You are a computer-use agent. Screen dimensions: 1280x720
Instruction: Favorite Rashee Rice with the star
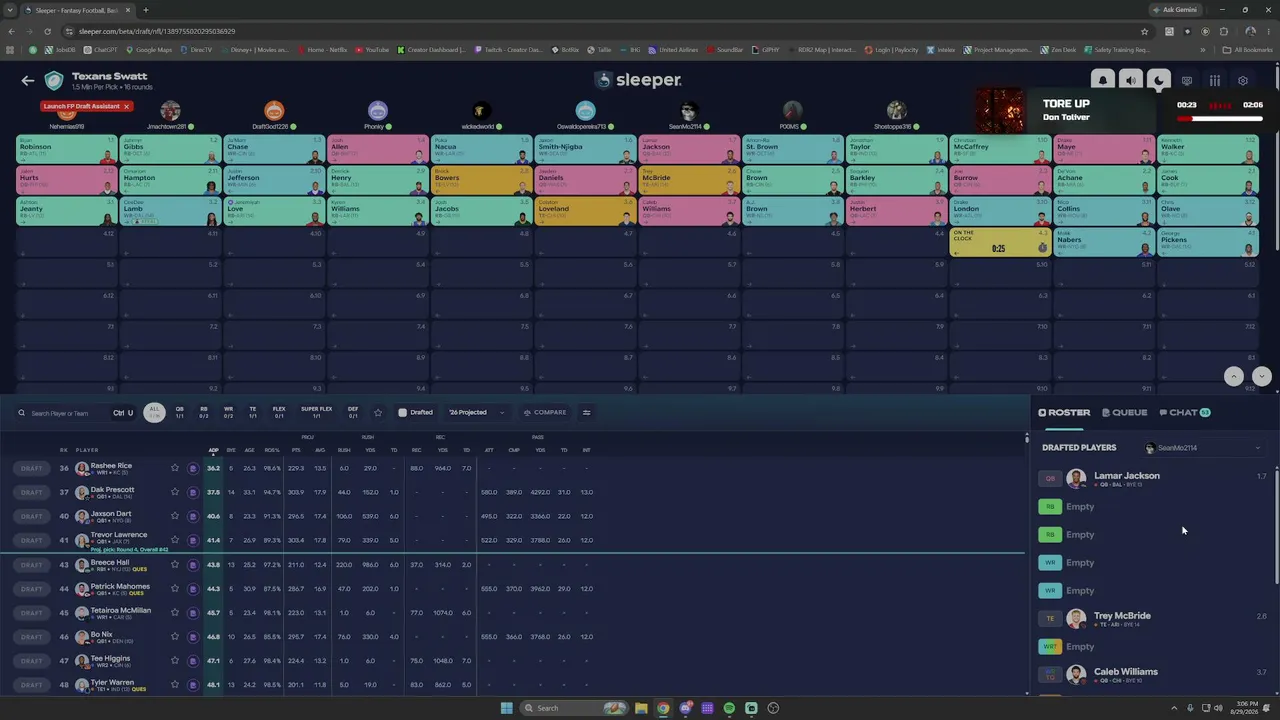[x=175, y=468]
